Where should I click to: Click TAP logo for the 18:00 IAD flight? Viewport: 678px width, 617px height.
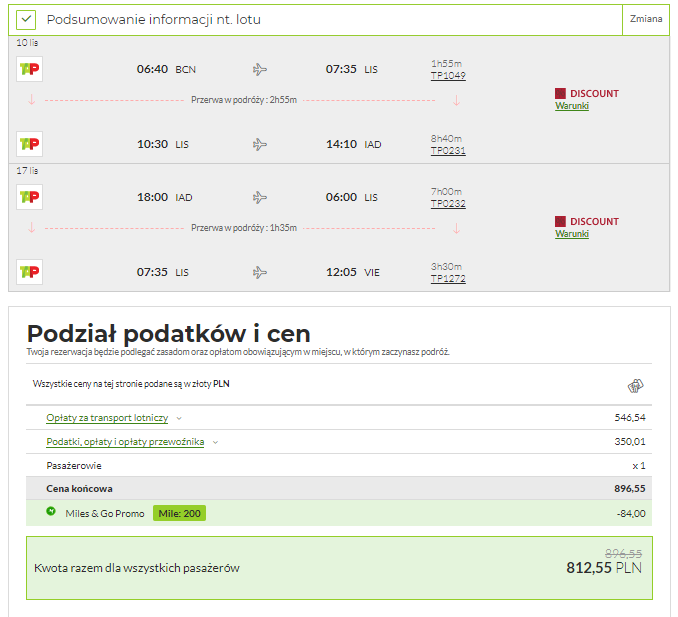pos(29,197)
